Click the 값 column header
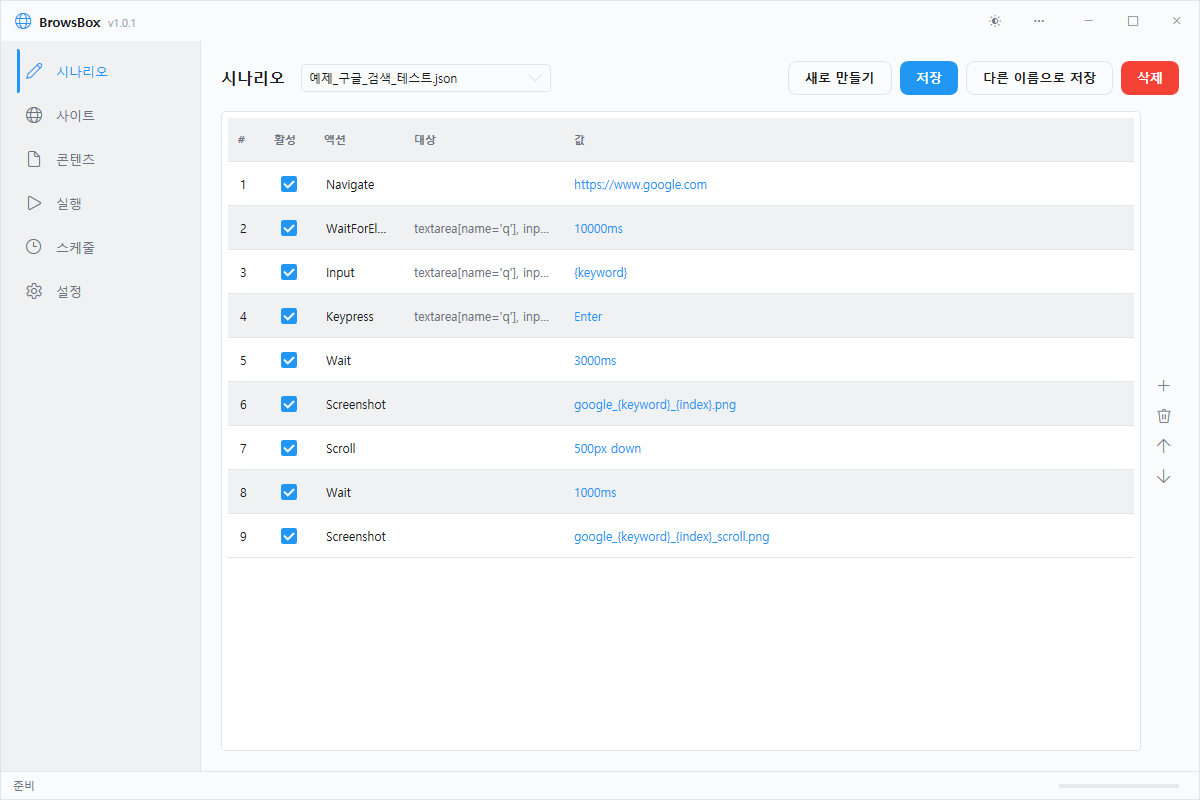The width and height of the screenshot is (1200, 800). [580, 140]
